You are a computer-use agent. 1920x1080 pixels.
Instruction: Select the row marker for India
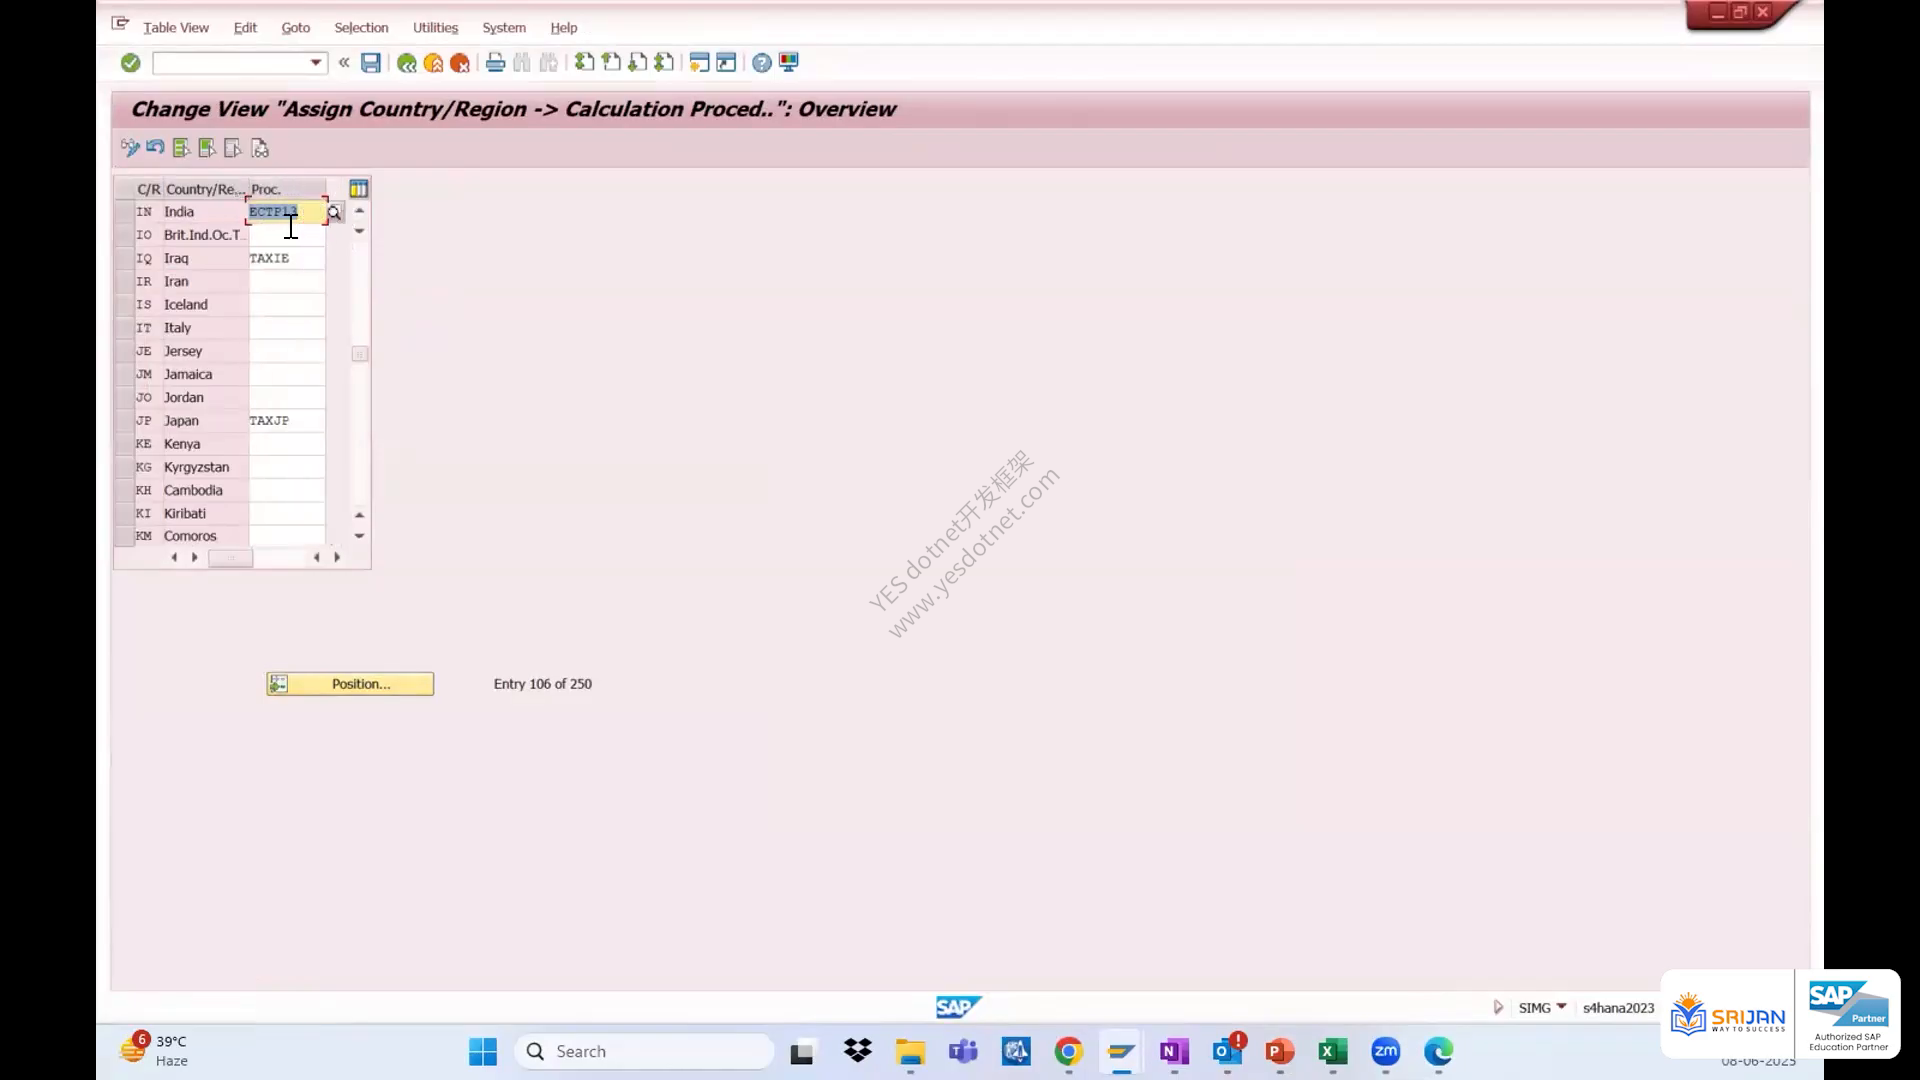[124, 212]
